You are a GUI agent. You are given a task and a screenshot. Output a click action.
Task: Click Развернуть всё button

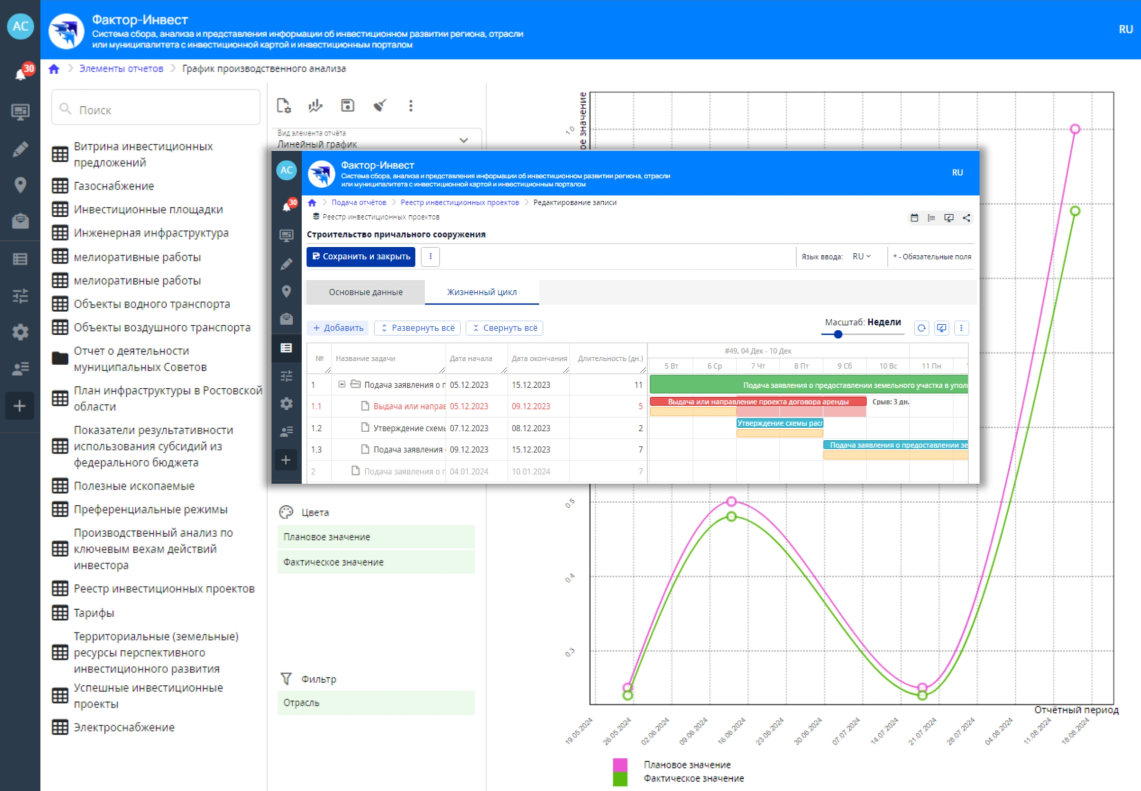point(418,328)
